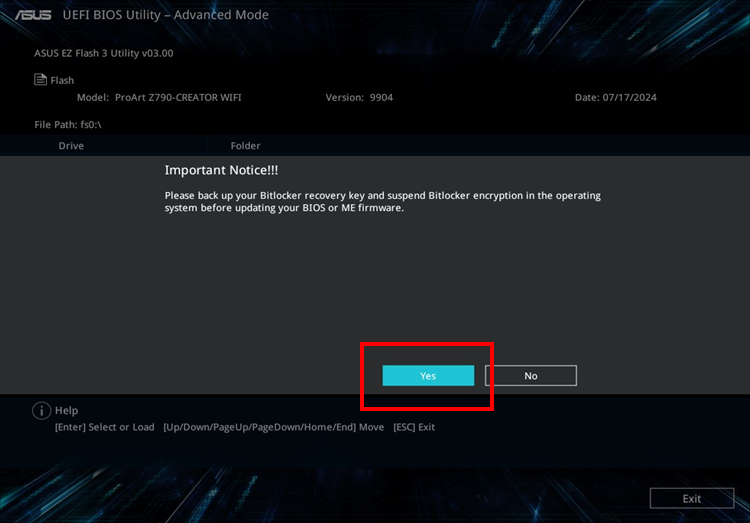Click the ASUS logo
750x523 pixels.
point(33,15)
